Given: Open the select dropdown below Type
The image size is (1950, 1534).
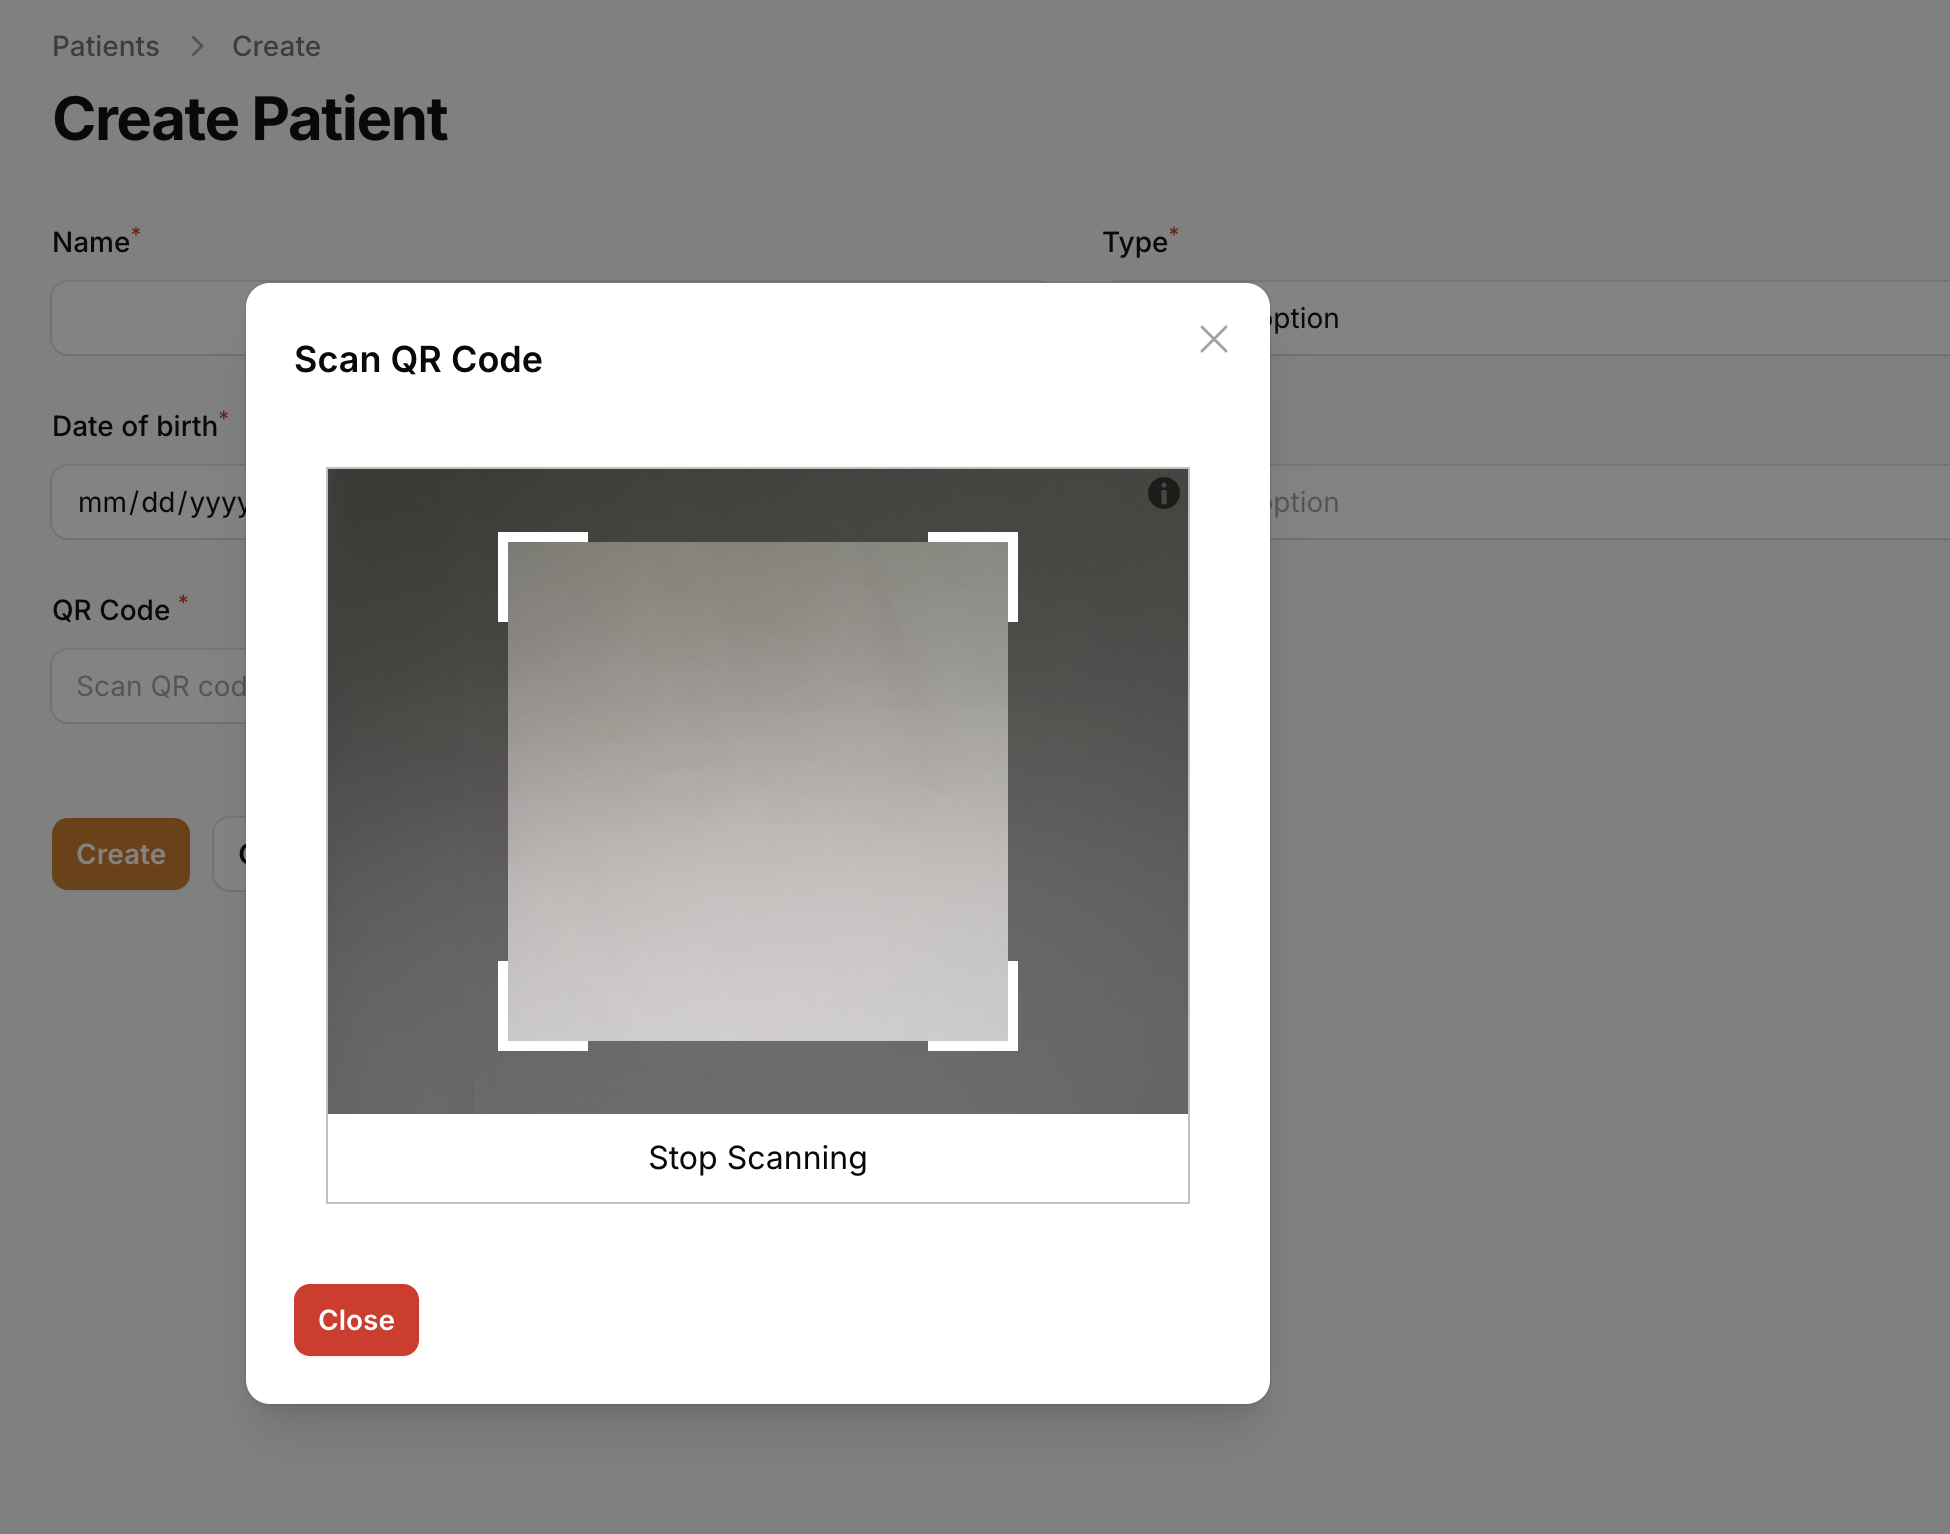Looking at the screenshot, I should click(x=1610, y=502).
